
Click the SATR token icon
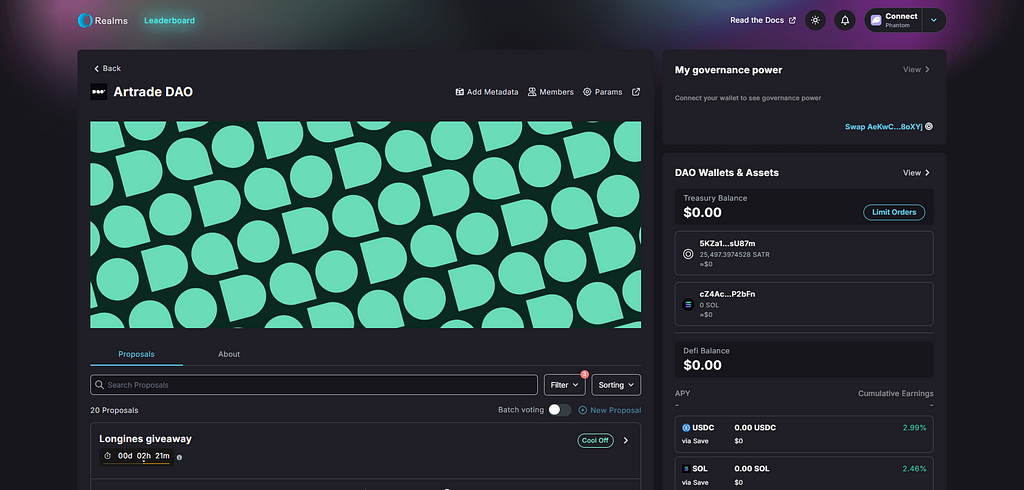[x=688, y=254]
